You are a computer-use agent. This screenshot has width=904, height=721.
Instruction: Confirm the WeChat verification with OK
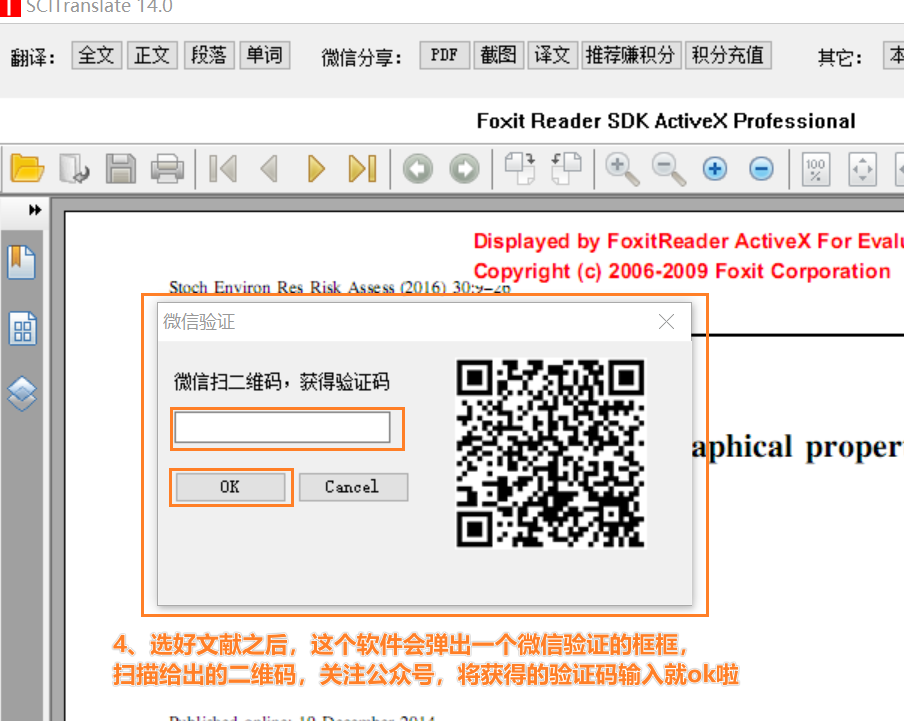(x=230, y=487)
